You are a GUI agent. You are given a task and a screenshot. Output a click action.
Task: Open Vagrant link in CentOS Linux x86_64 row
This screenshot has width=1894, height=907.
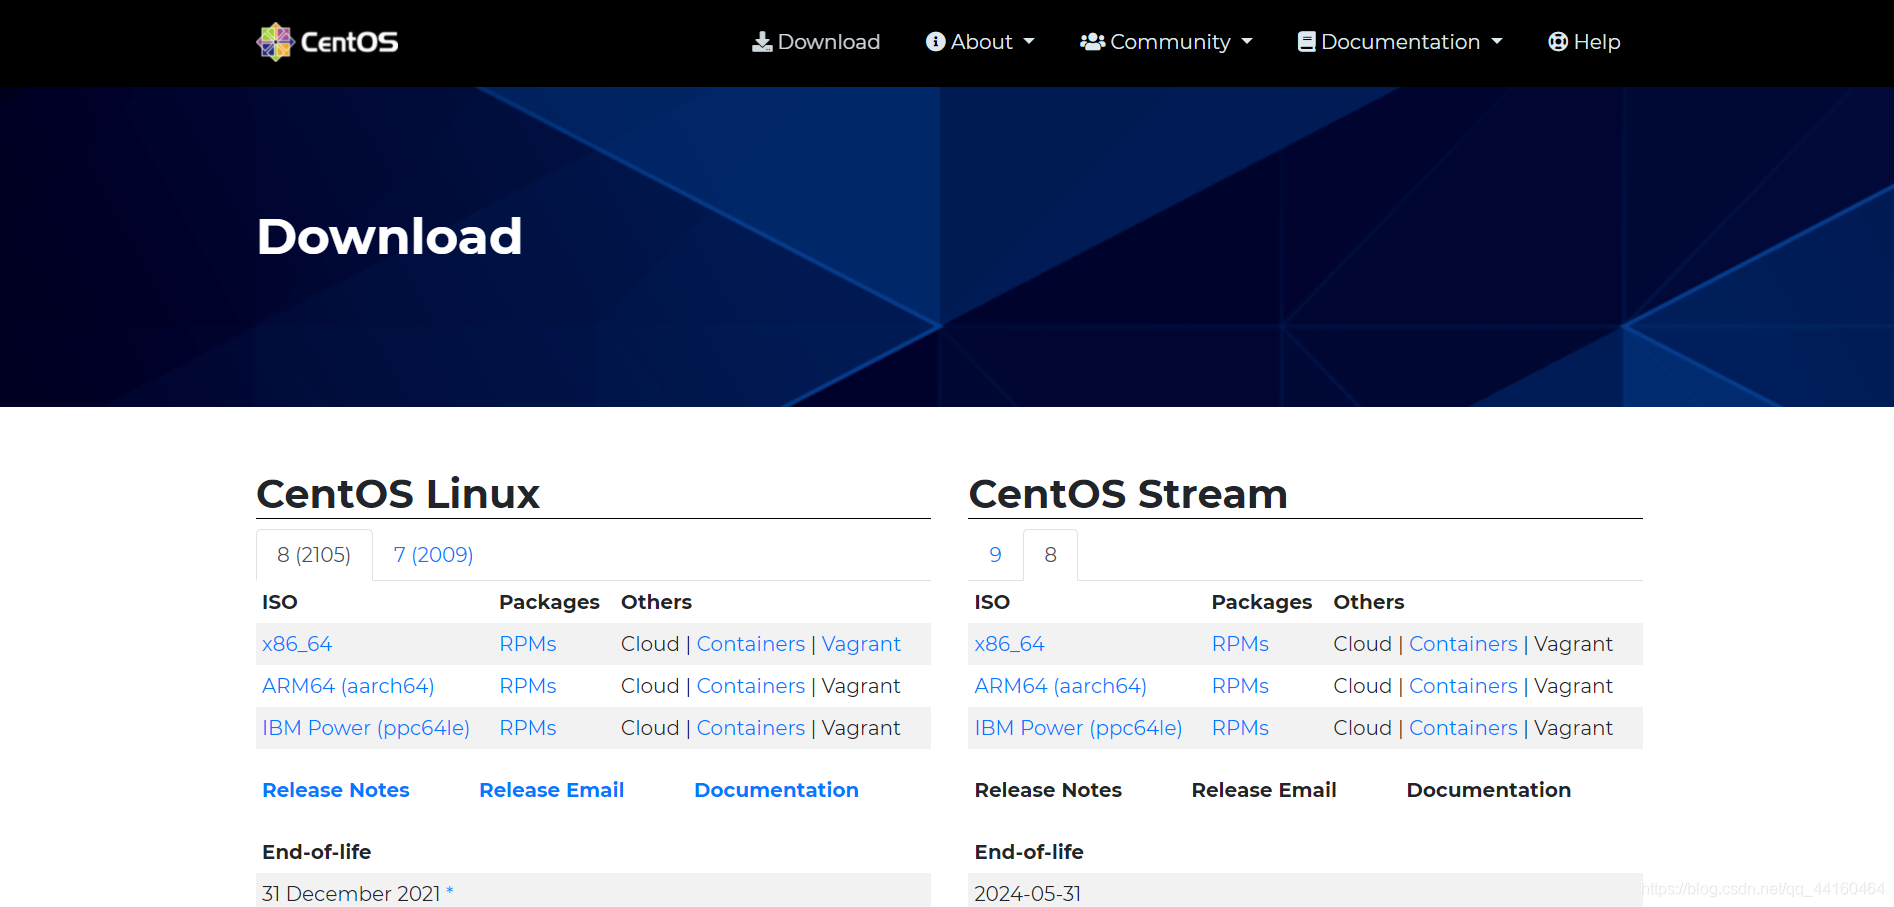pos(861,644)
